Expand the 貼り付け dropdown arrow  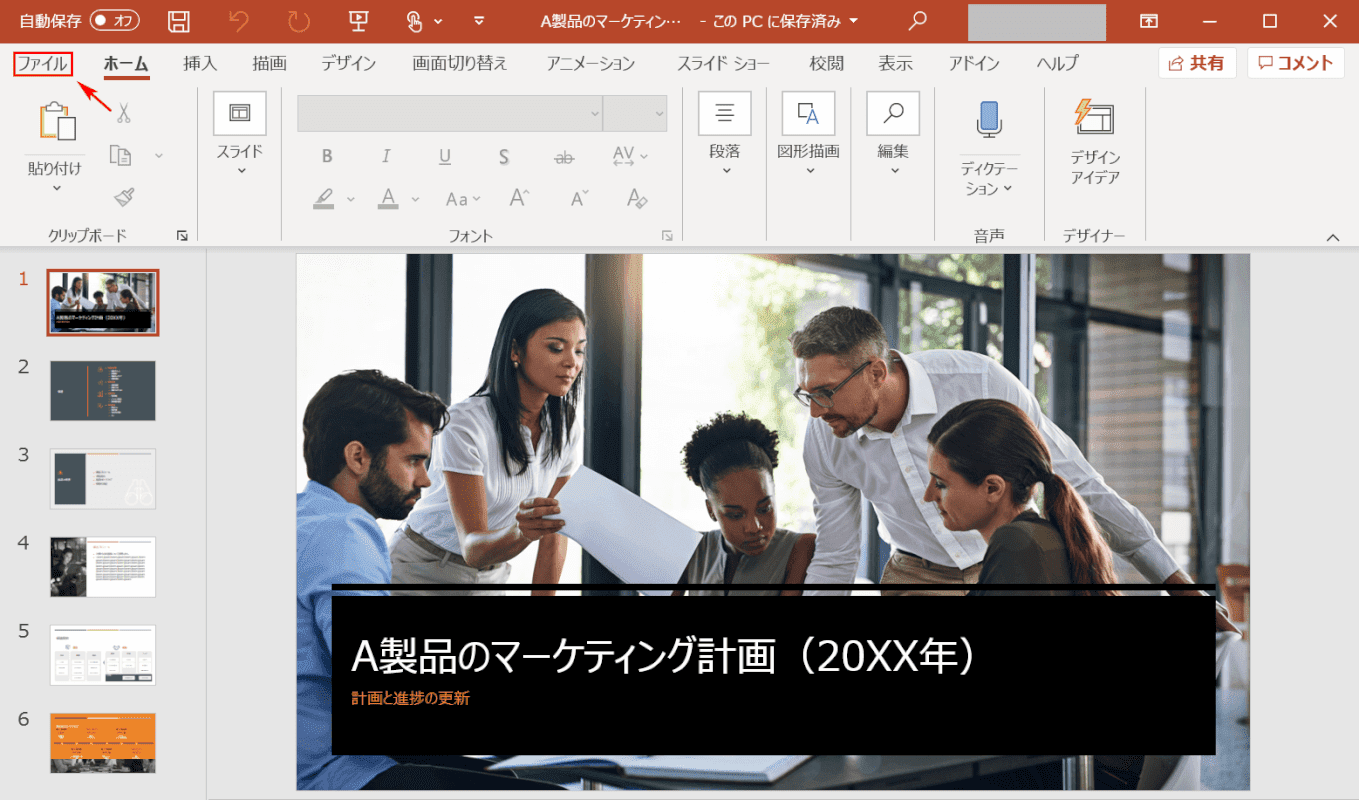tap(56, 187)
